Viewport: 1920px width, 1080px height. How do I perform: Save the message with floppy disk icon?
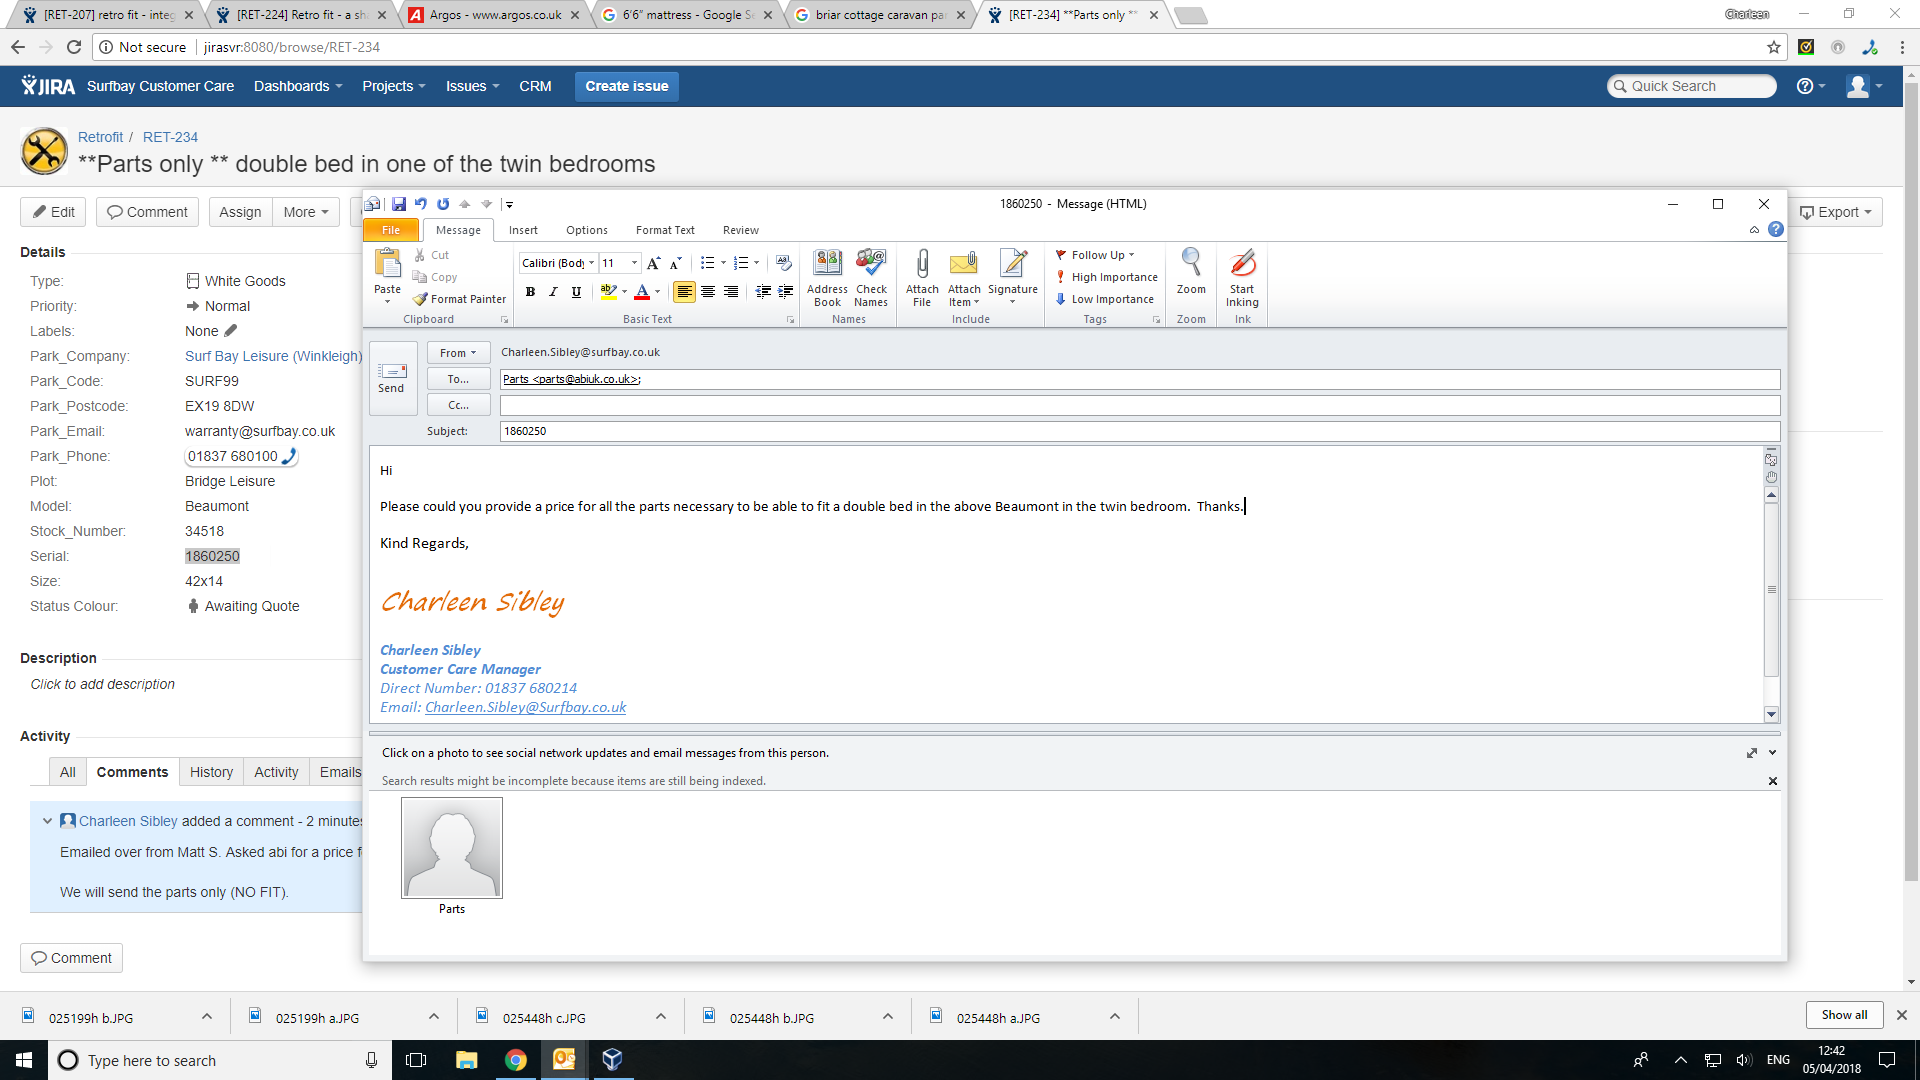[399, 204]
